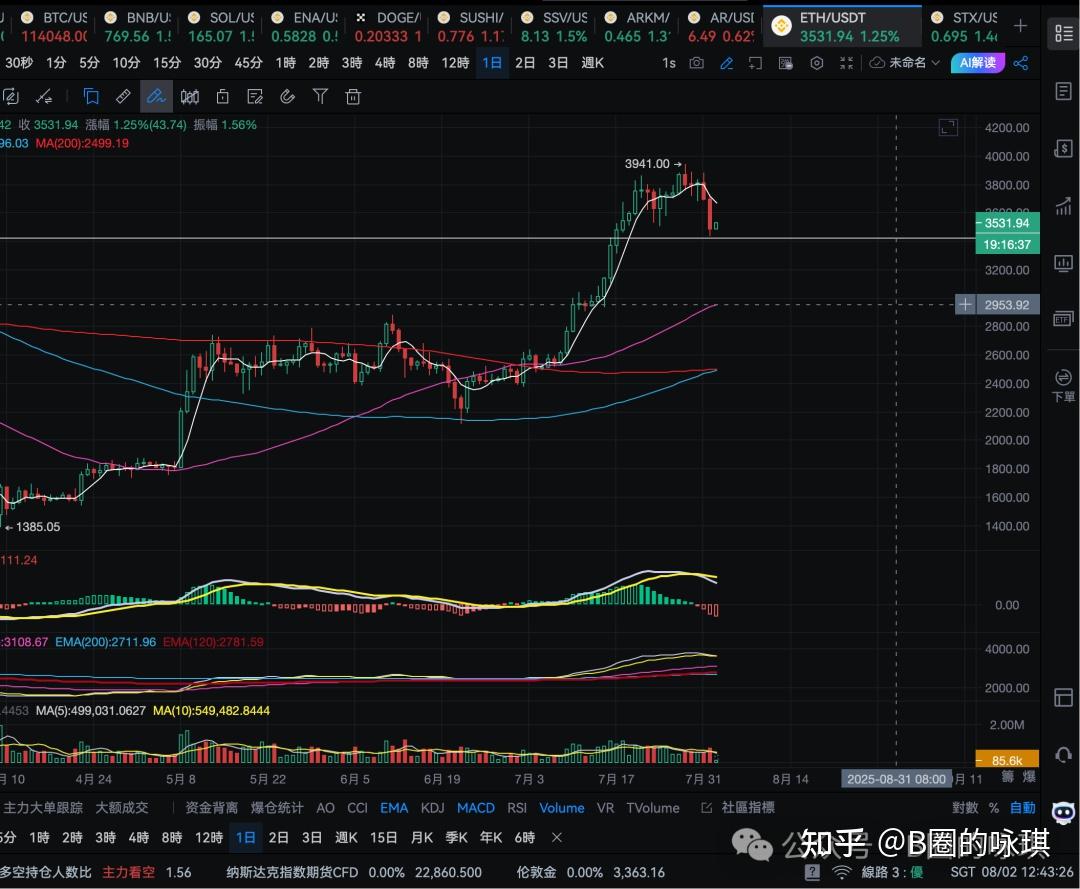1080x889 pixels.
Task: Click the help question mark icon
Action: click(x=812, y=872)
